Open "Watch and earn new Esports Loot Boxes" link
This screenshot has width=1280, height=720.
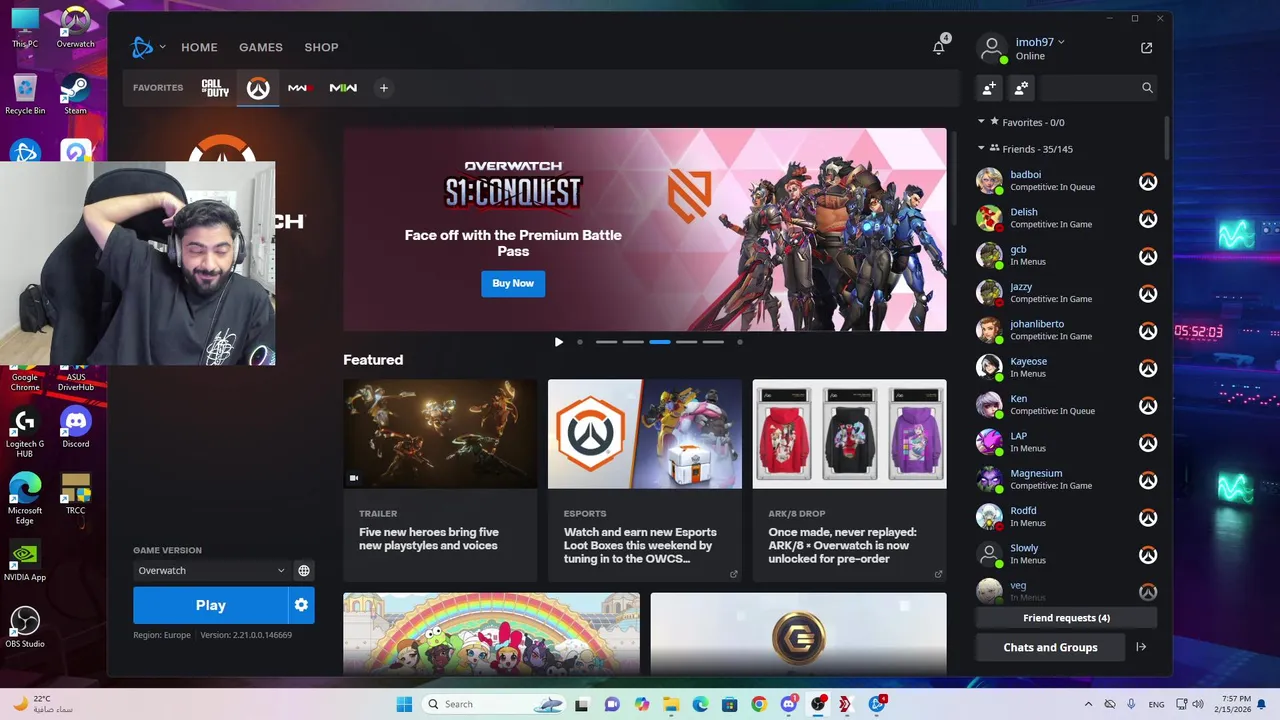coord(640,545)
